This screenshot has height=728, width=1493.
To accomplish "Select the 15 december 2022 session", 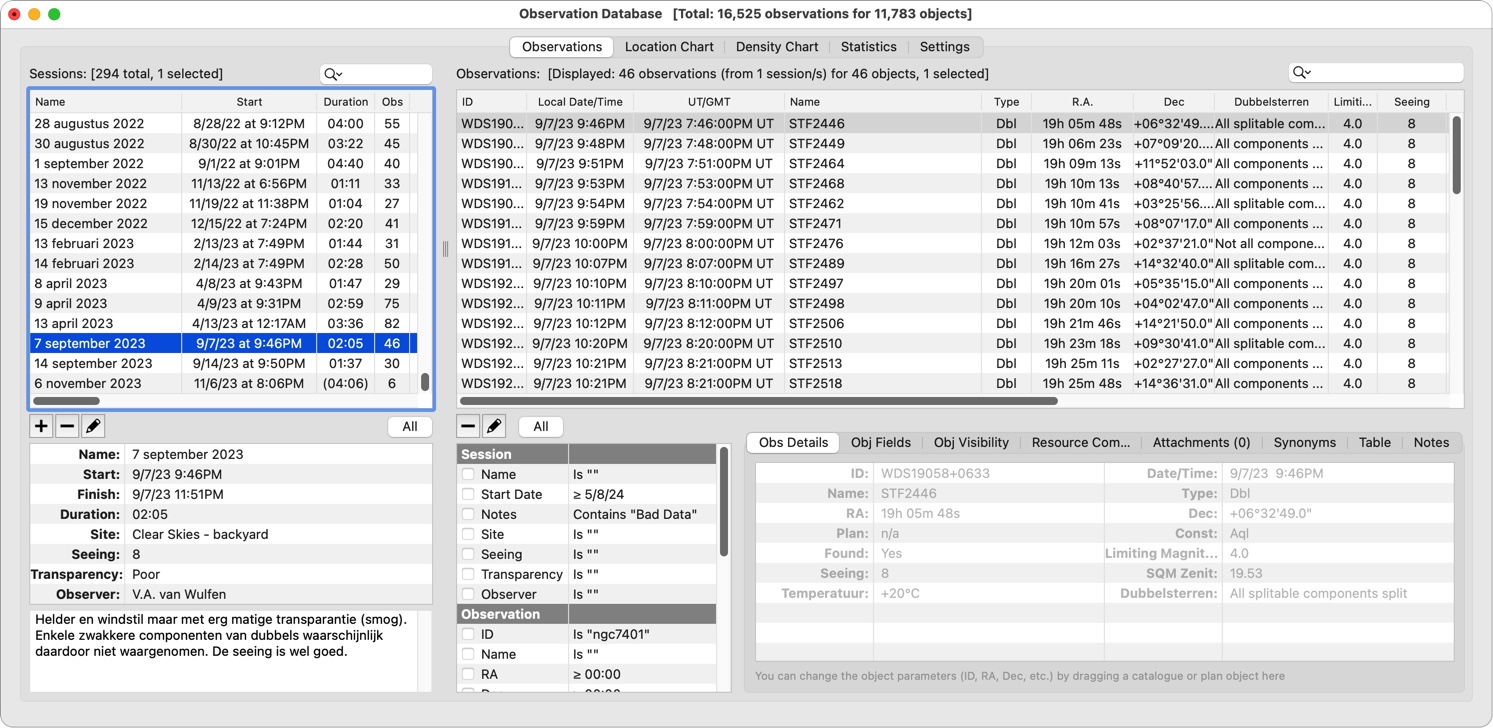I will tap(224, 223).
